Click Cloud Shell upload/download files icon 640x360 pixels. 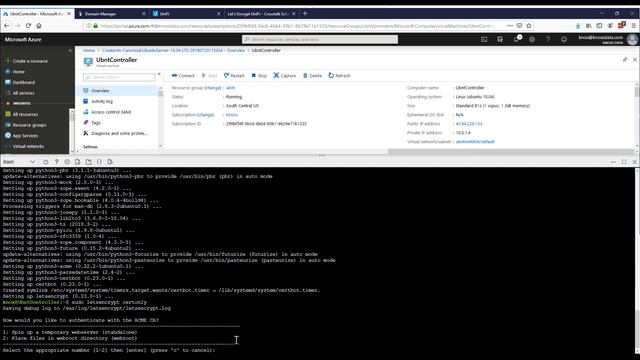tap(78, 162)
